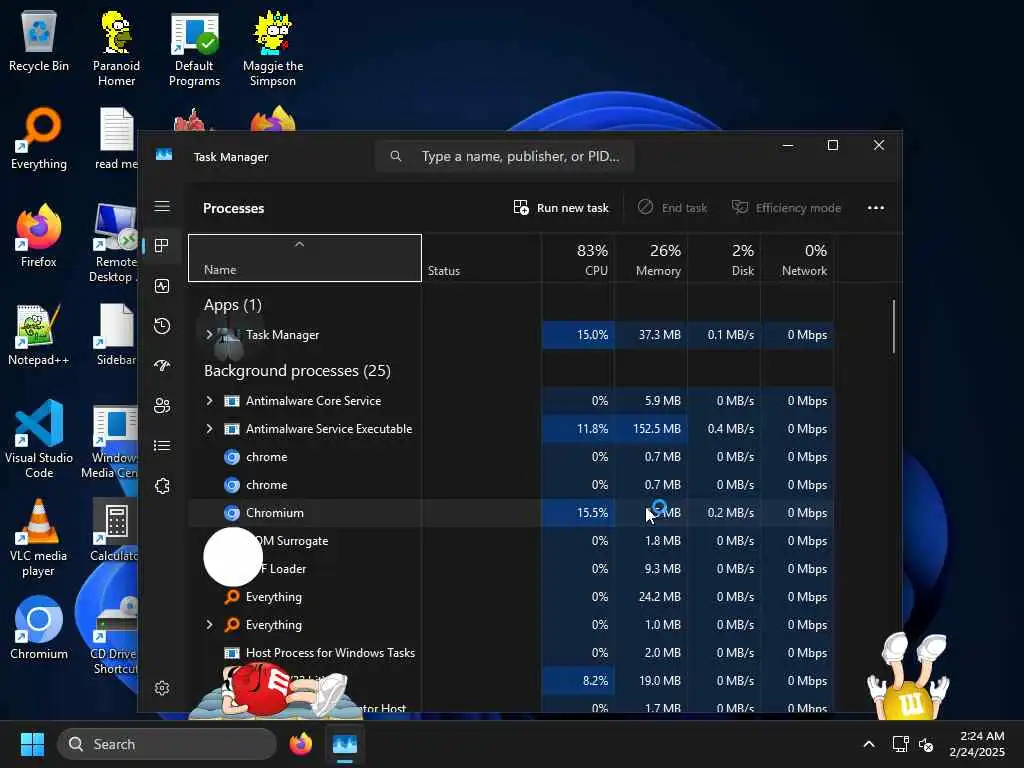Open the clock and date in taskbar
1024x768 pixels.
point(977,744)
